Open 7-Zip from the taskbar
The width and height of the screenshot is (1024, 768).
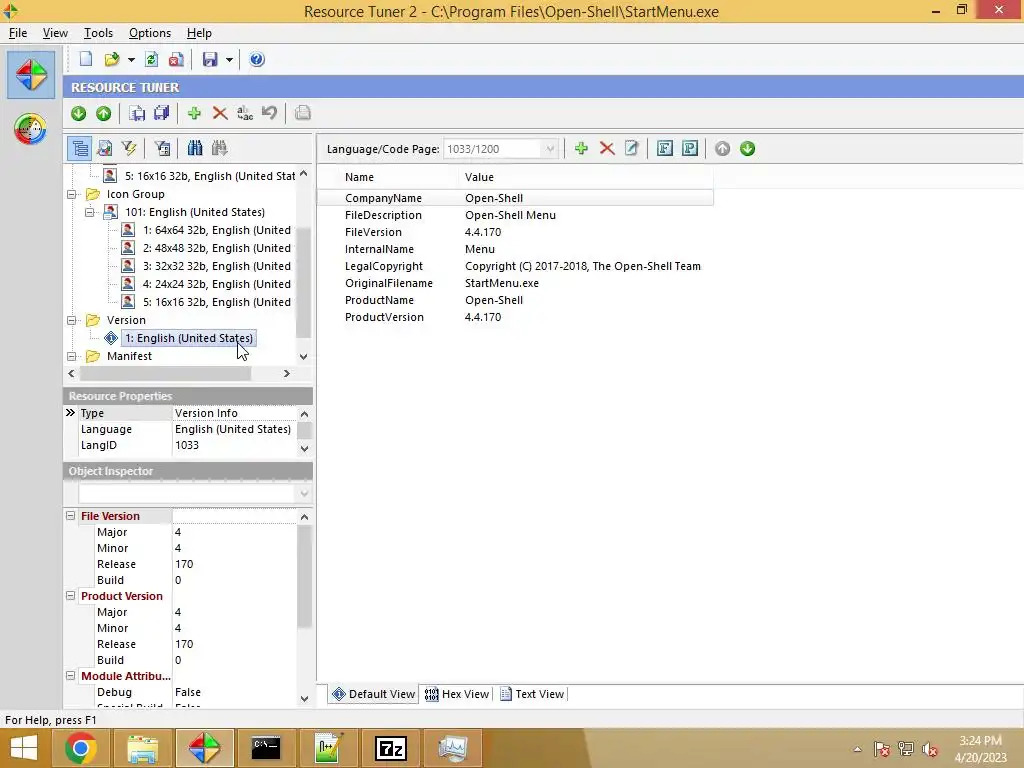click(391, 748)
